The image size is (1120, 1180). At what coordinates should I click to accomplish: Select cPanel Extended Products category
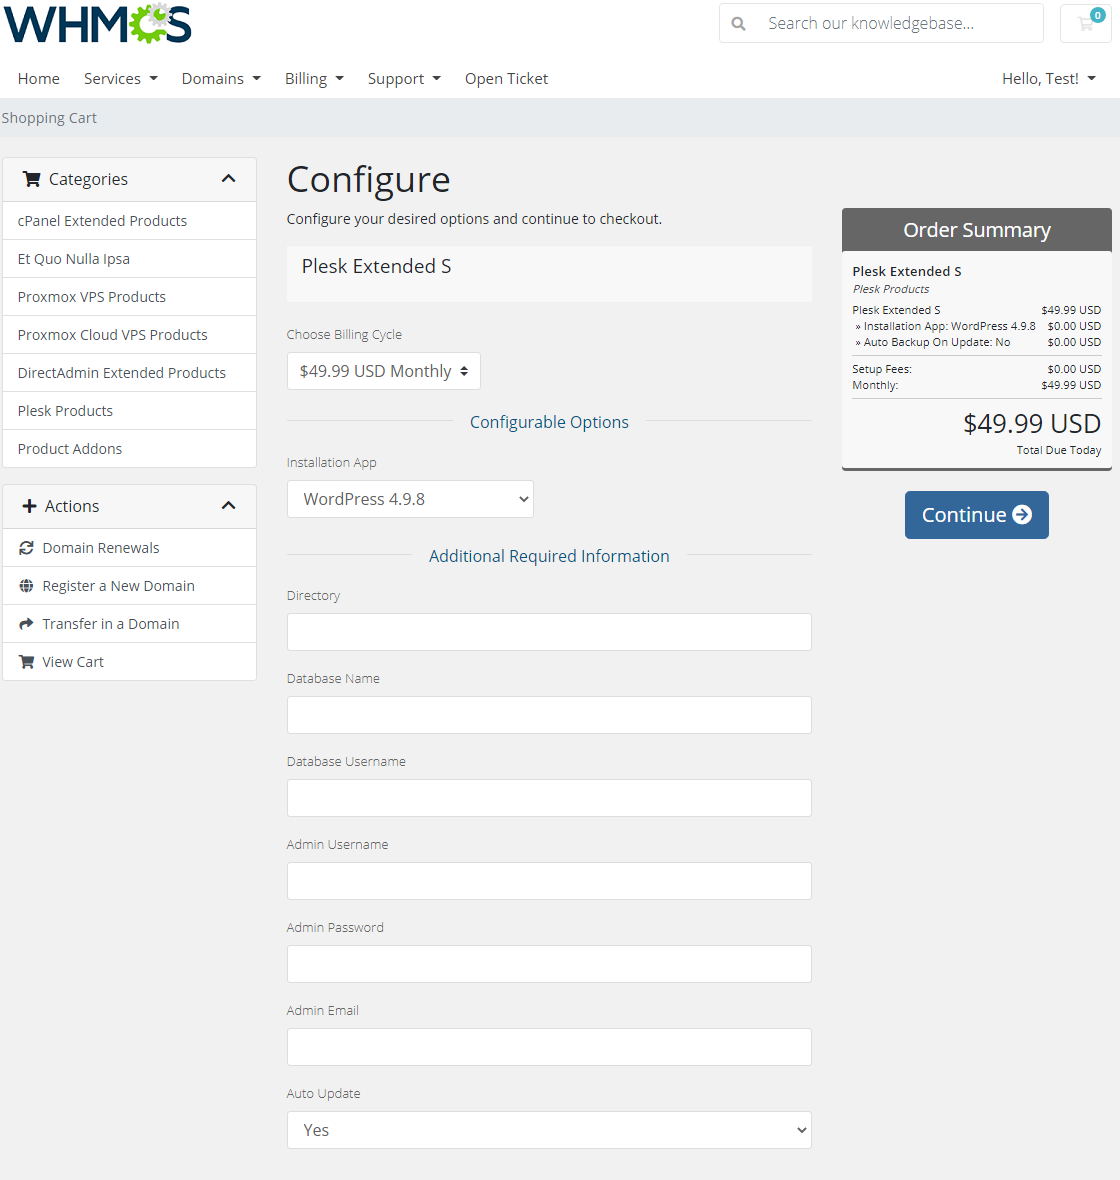point(129,220)
